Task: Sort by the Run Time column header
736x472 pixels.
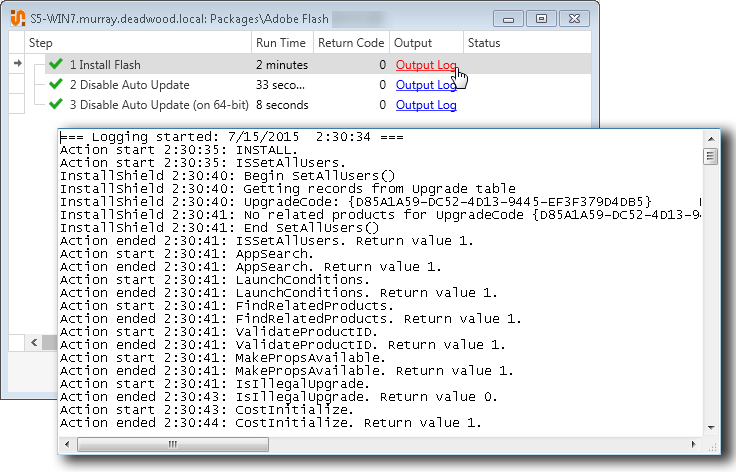Action: coord(281,43)
